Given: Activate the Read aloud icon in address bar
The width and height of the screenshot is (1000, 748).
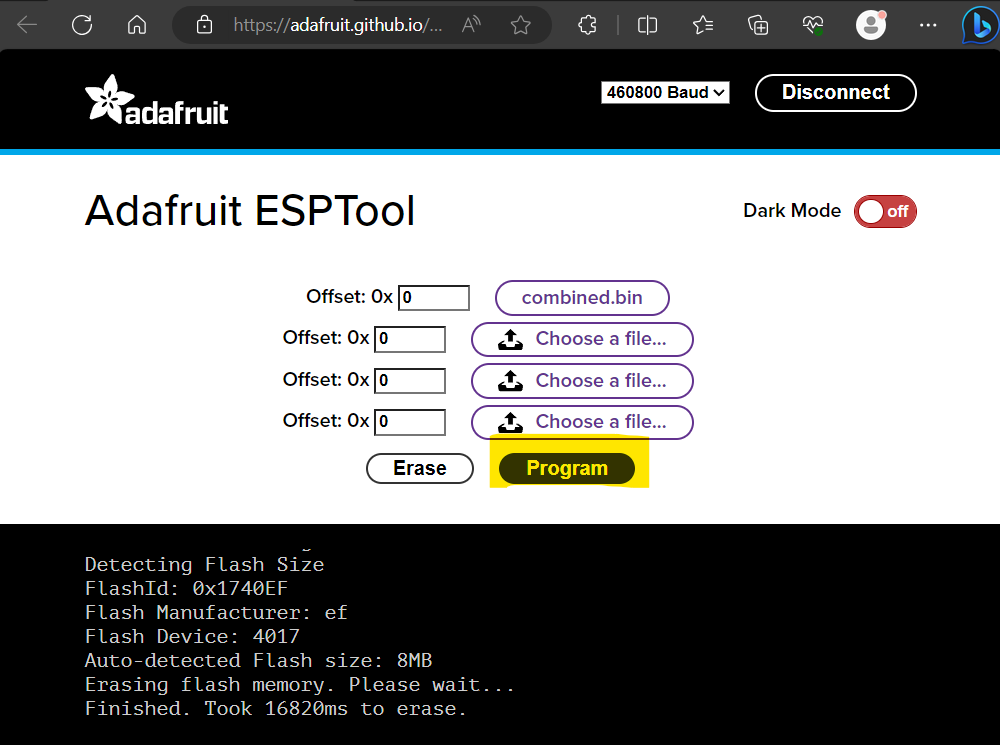Looking at the screenshot, I should coord(471,25).
